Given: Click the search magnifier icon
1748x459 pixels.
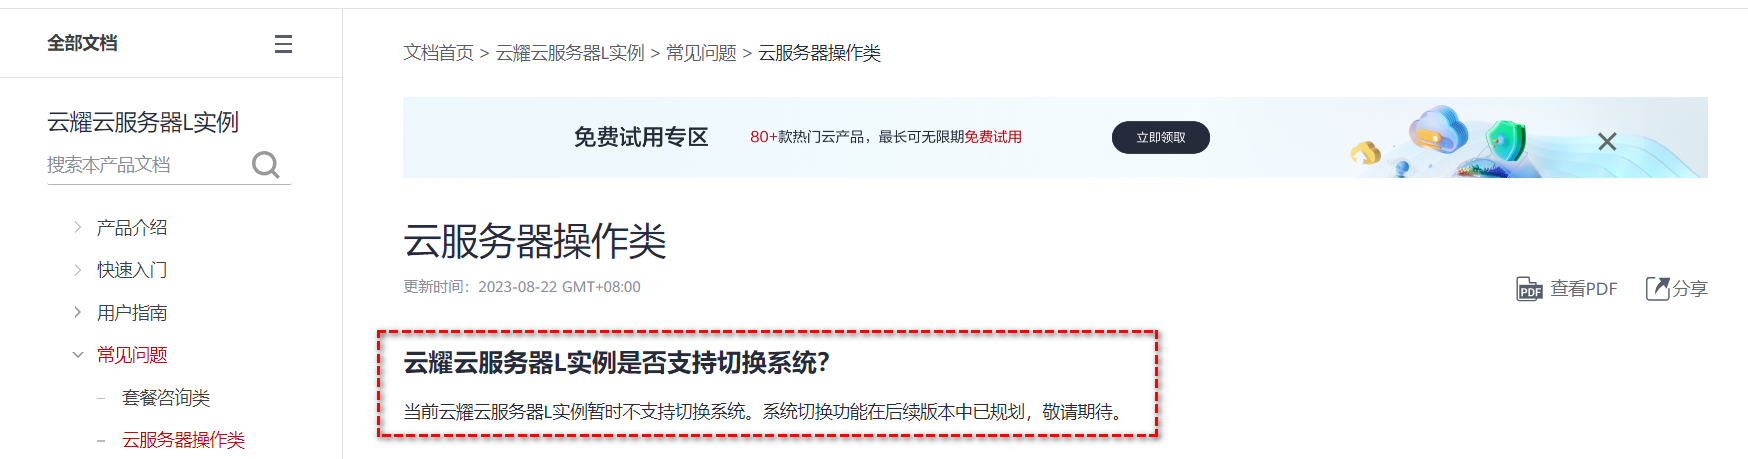Looking at the screenshot, I should click(x=266, y=164).
